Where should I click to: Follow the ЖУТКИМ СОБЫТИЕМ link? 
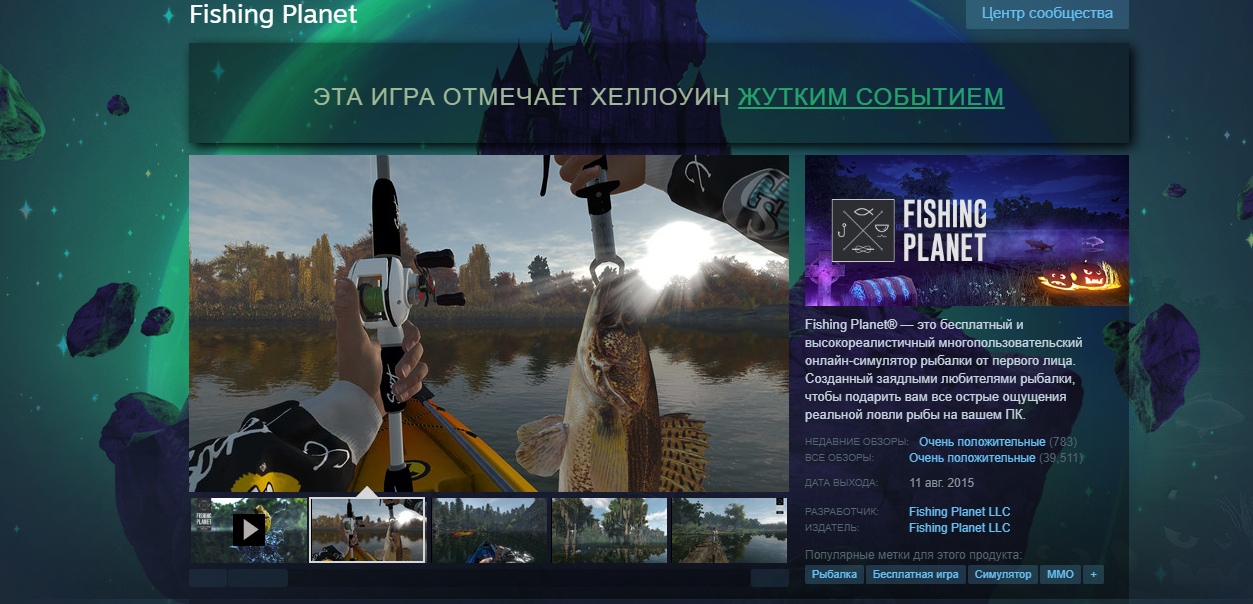(x=871, y=97)
